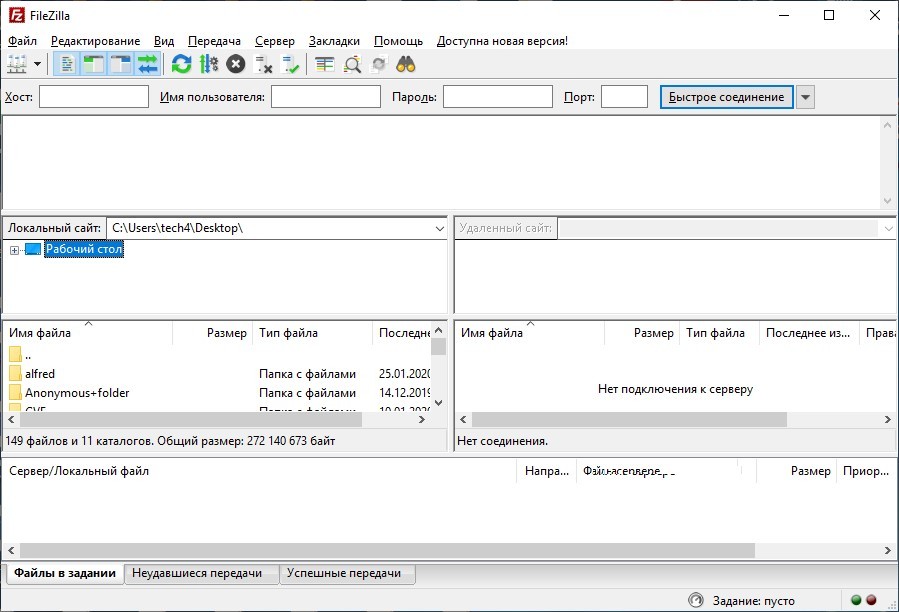Open the Site Manager icon
The width and height of the screenshot is (899, 612).
[x=17, y=64]
